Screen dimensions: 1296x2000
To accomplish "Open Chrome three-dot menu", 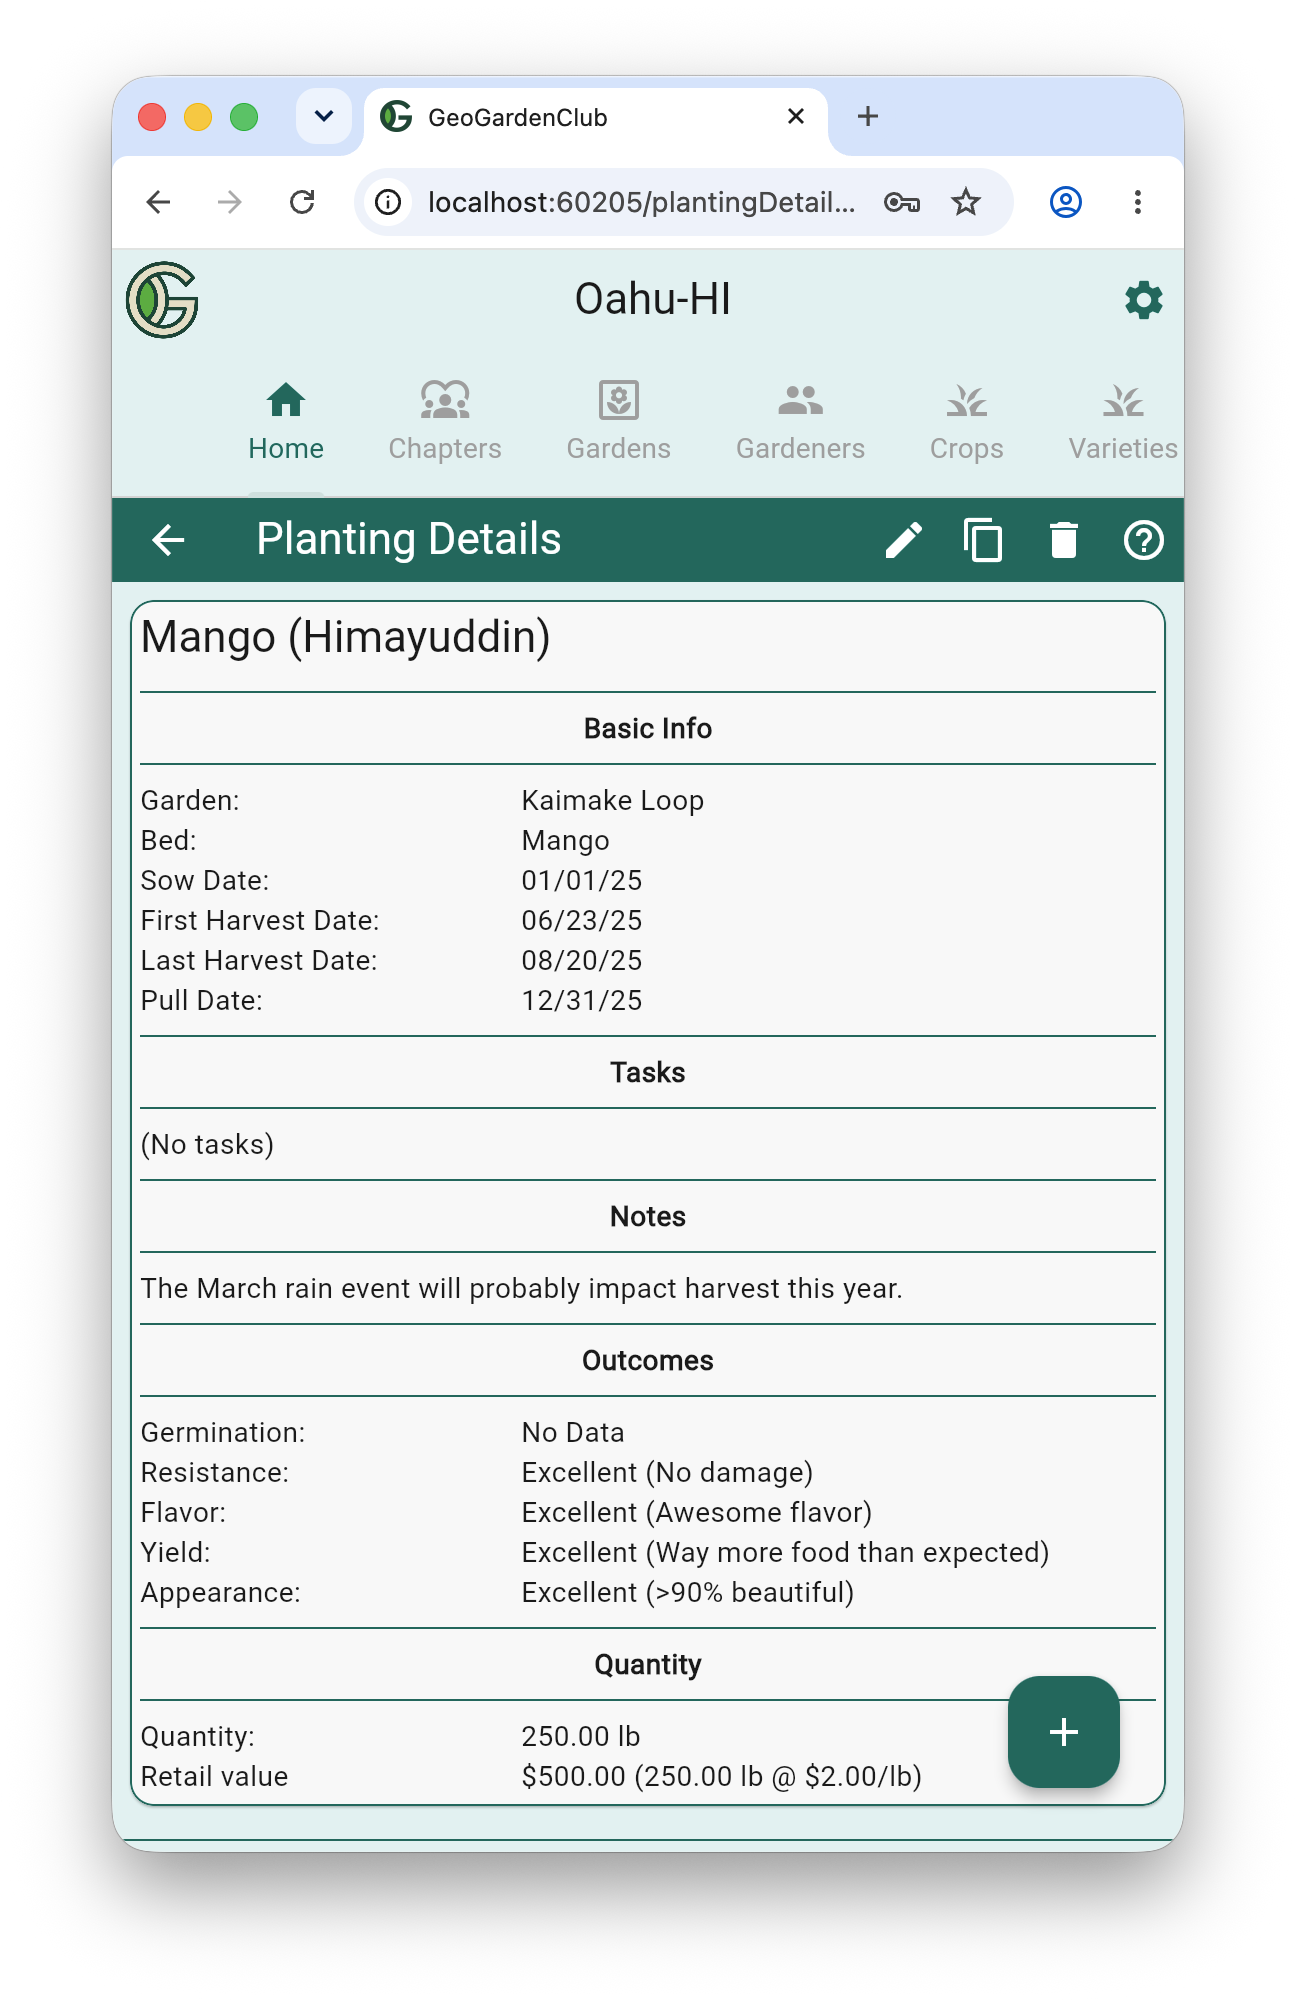I will (x=1137, y=202).
